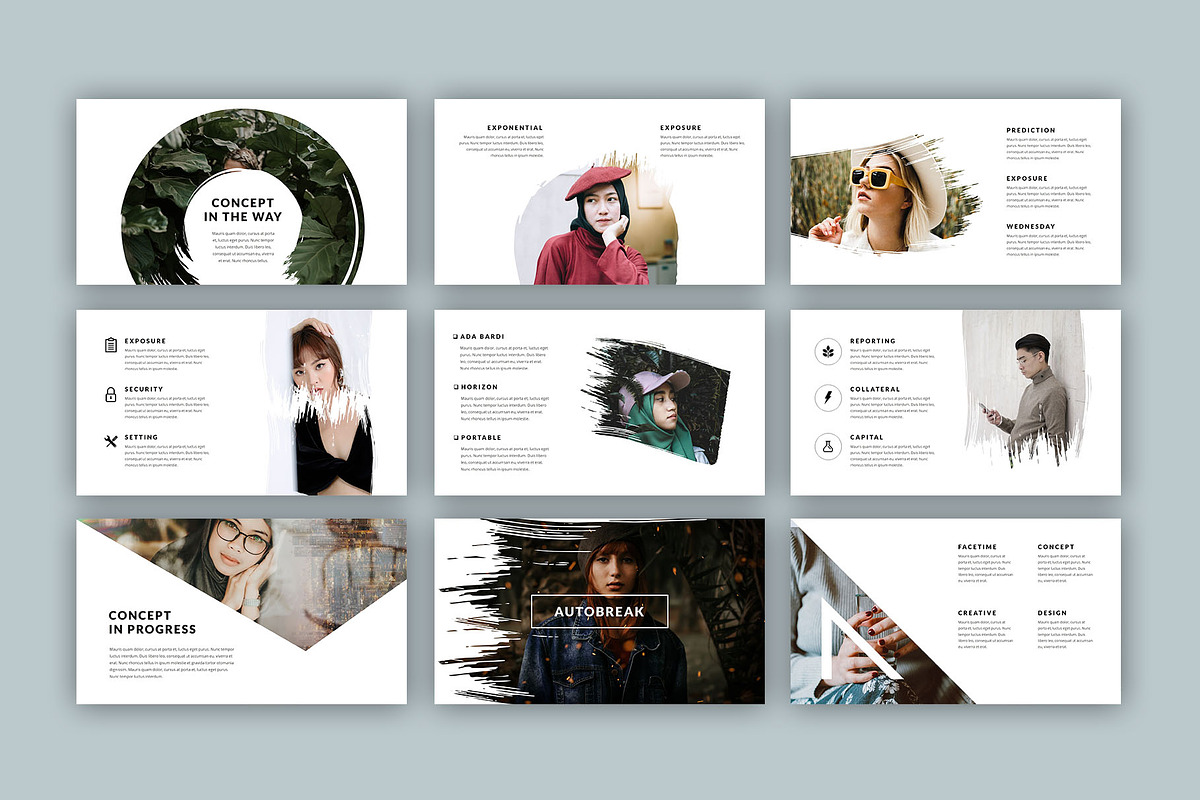Click the square bullet before HORIZON
This screenshot has width=1200, height=800.
456,386
